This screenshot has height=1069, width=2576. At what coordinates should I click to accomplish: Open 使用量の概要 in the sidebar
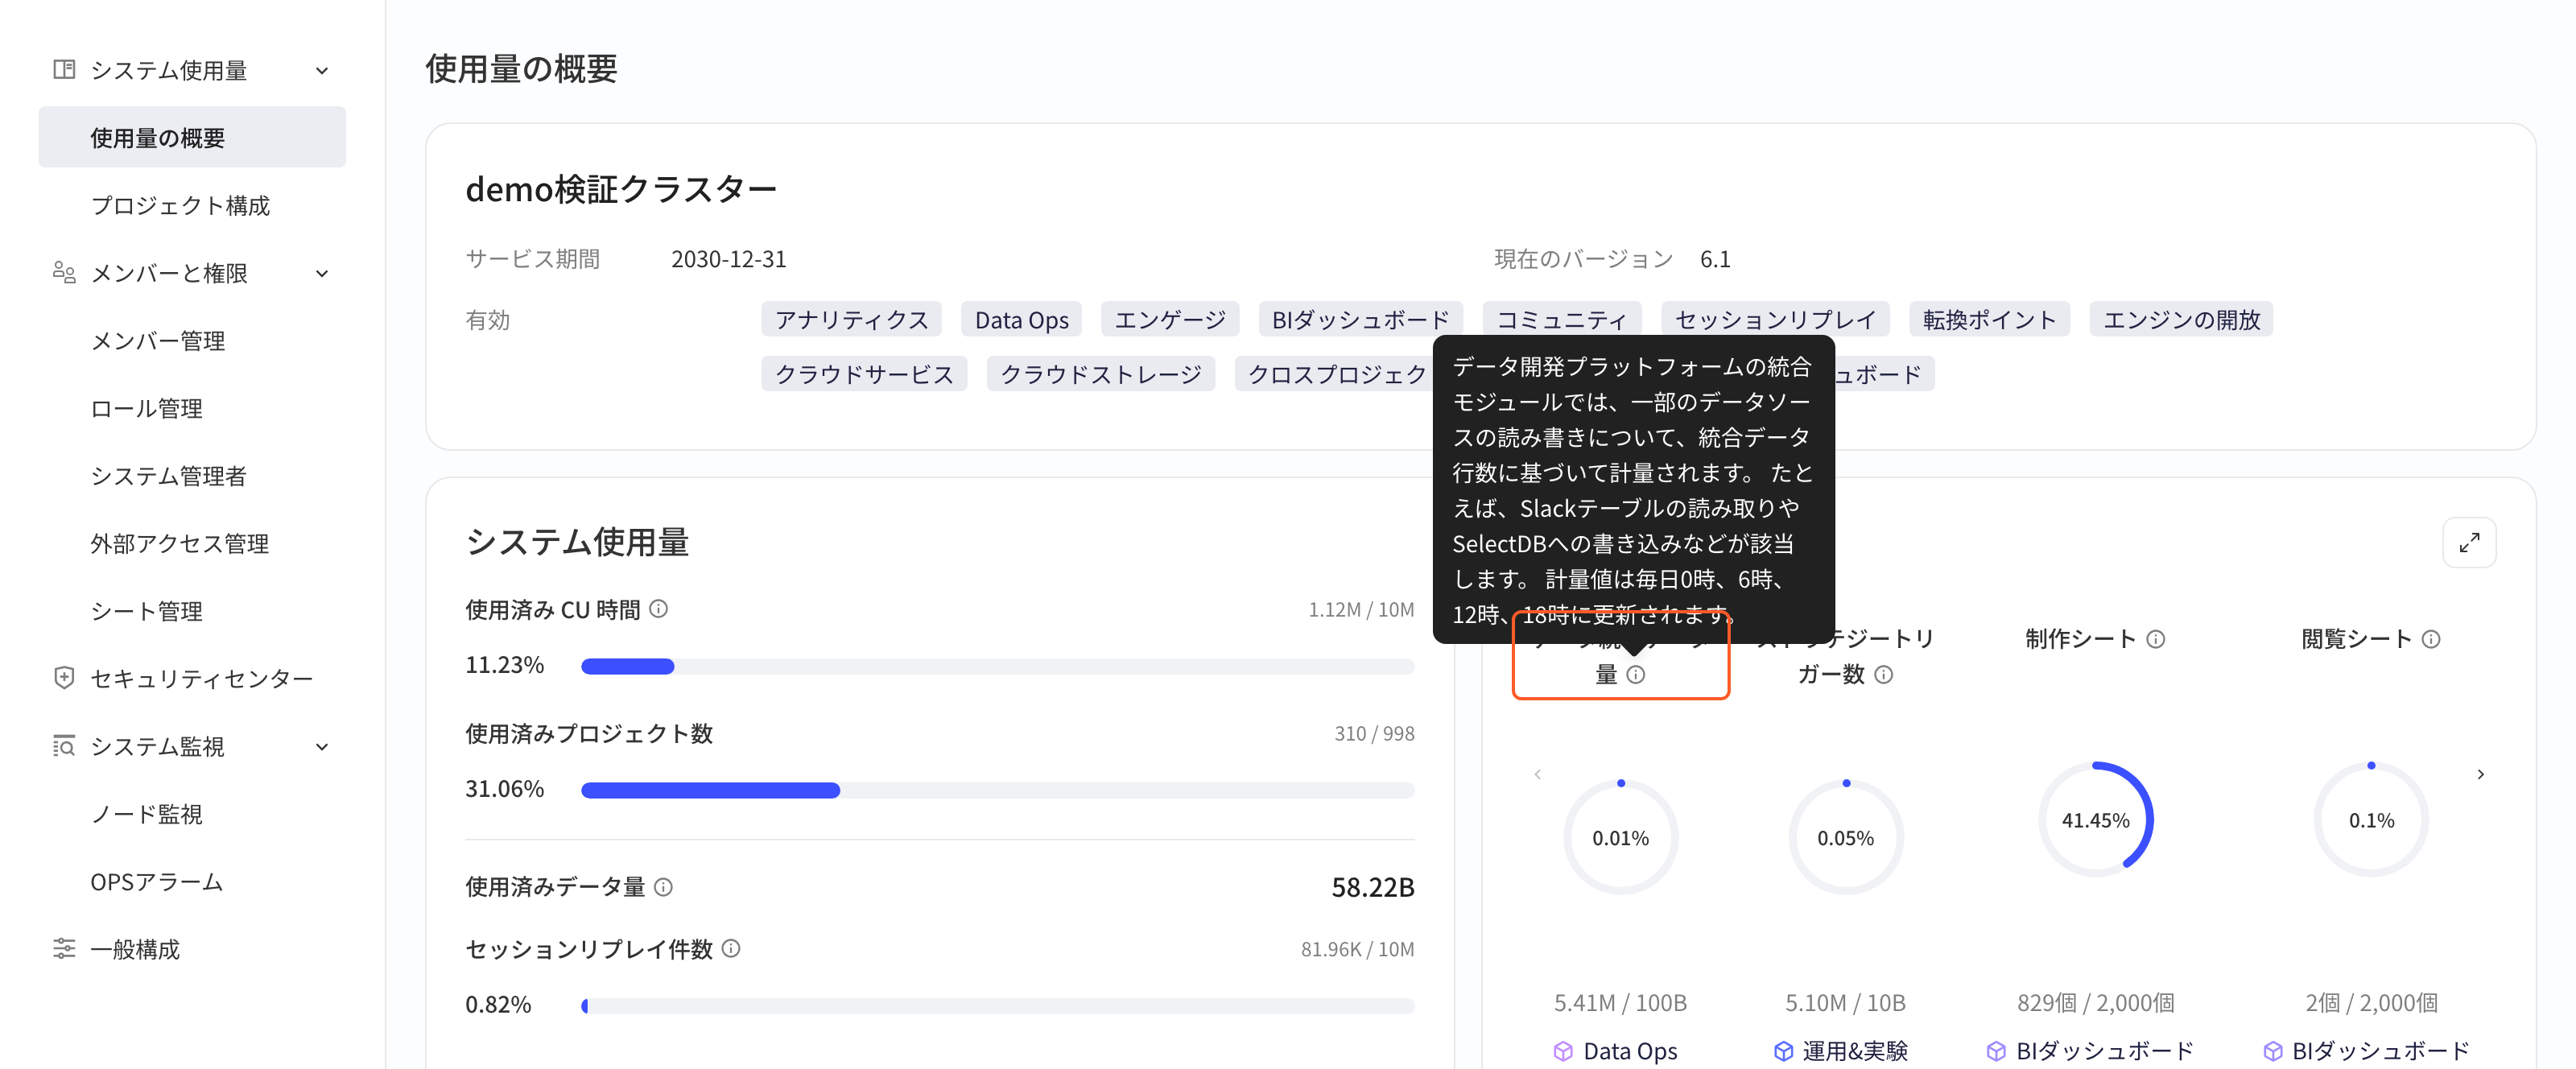coord(192,137)
